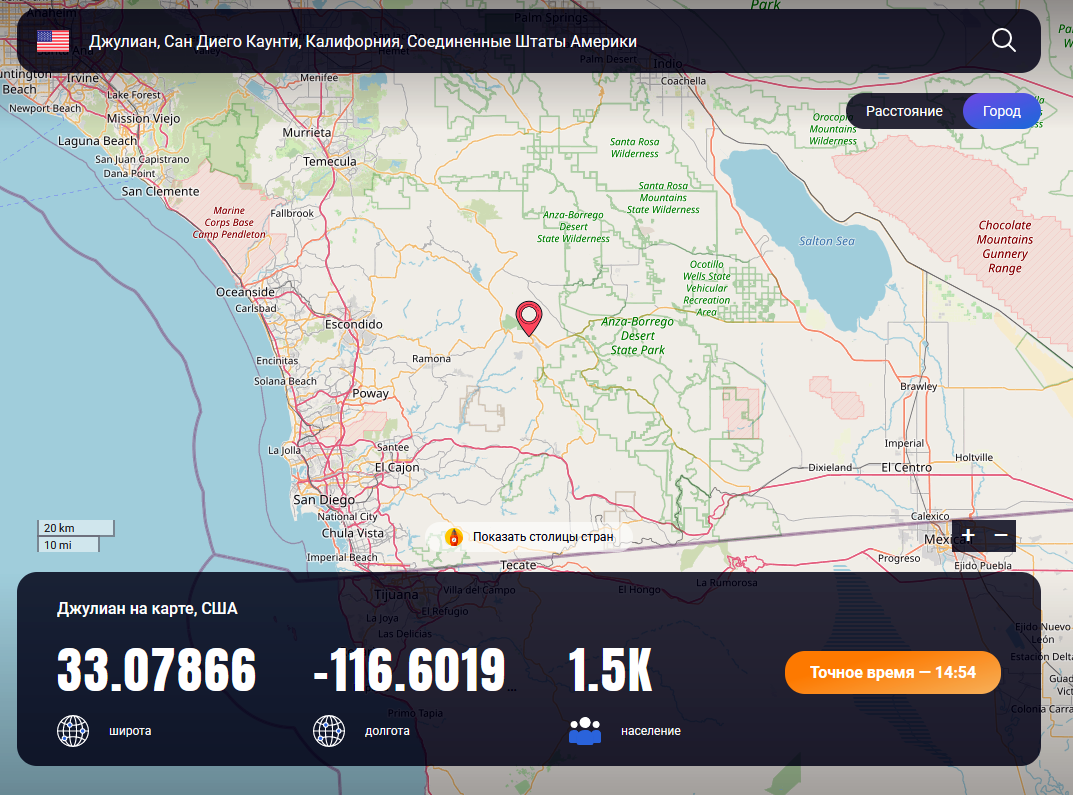Click the Salton Sea label

click(x=827, y=241)
